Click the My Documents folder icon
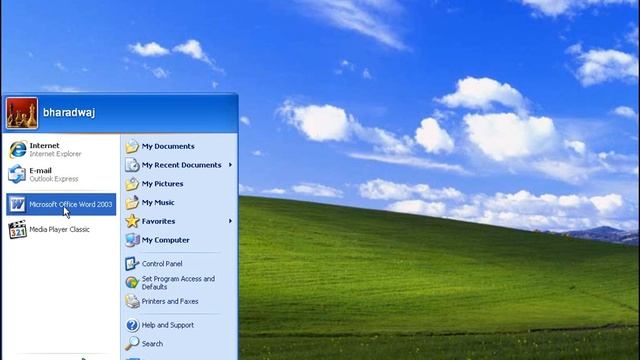640x360 pixels. (132, 146)
